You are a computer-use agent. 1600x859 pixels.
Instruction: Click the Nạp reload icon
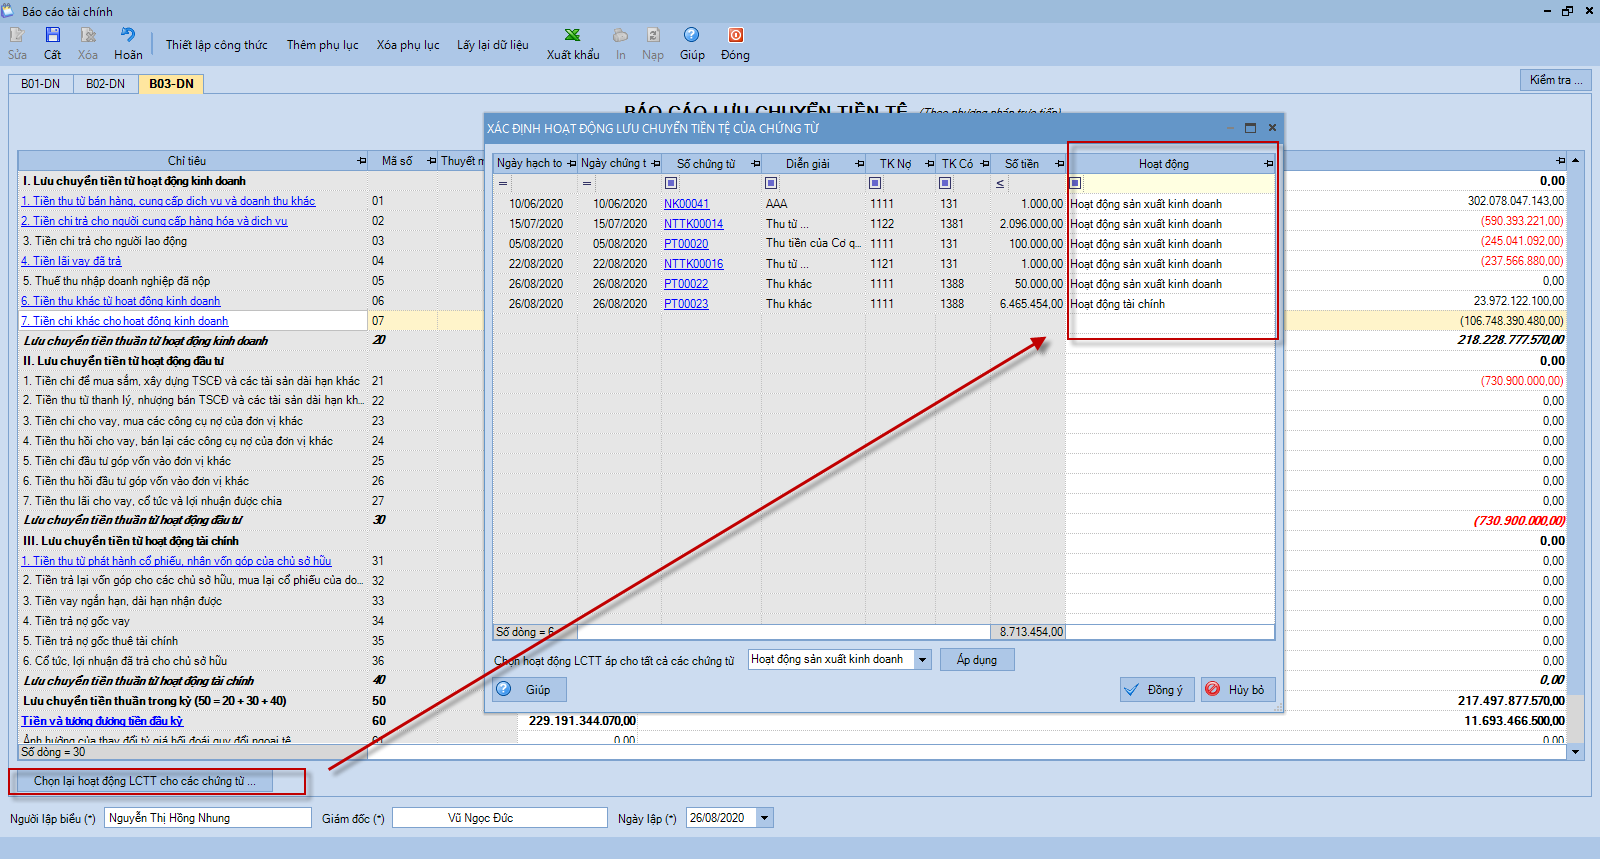click(x=653, y=35)
